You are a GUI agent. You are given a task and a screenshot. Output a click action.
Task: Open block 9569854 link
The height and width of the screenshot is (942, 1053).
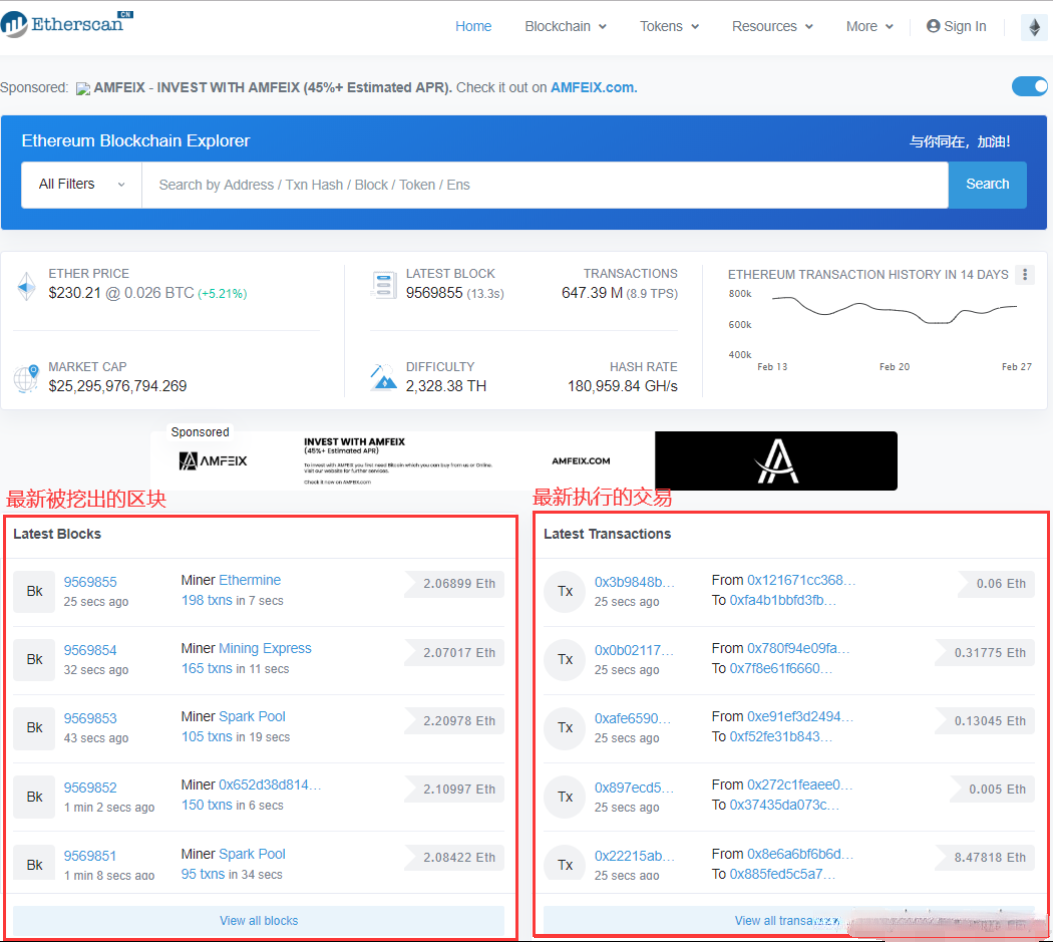(90, 651)
